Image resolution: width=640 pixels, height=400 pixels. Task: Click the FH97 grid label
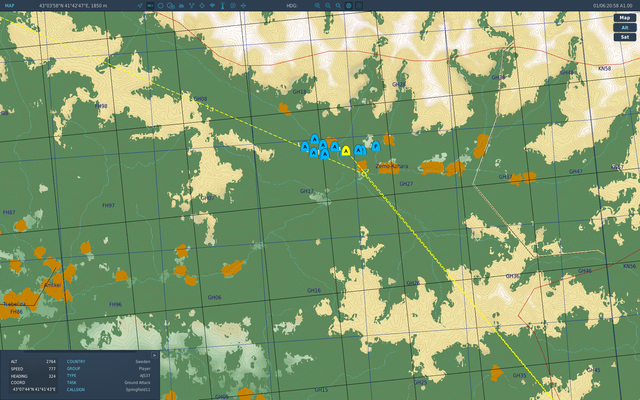[108, 205]
